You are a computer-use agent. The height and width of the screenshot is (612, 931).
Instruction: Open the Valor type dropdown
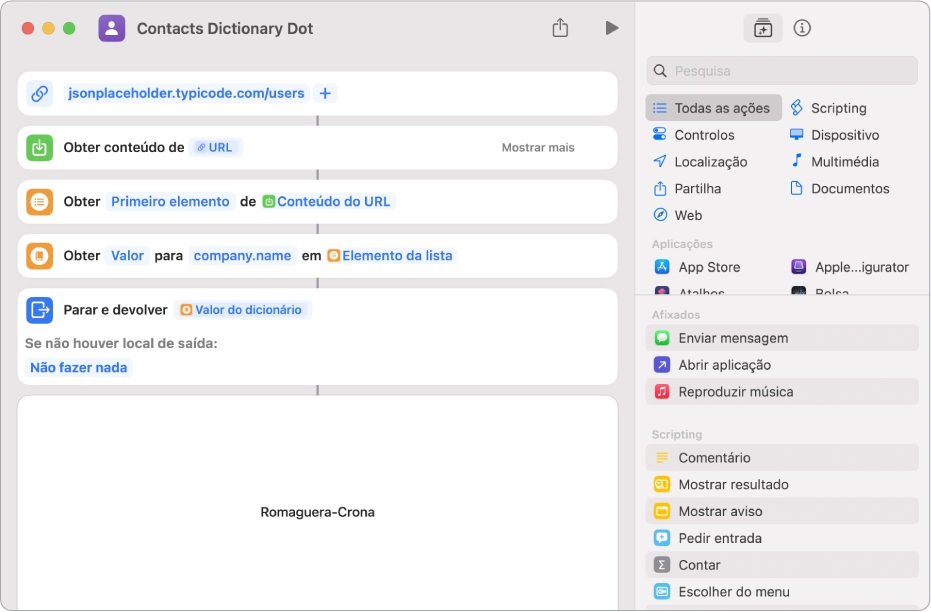pyautogui.click(x=127, y=256)
